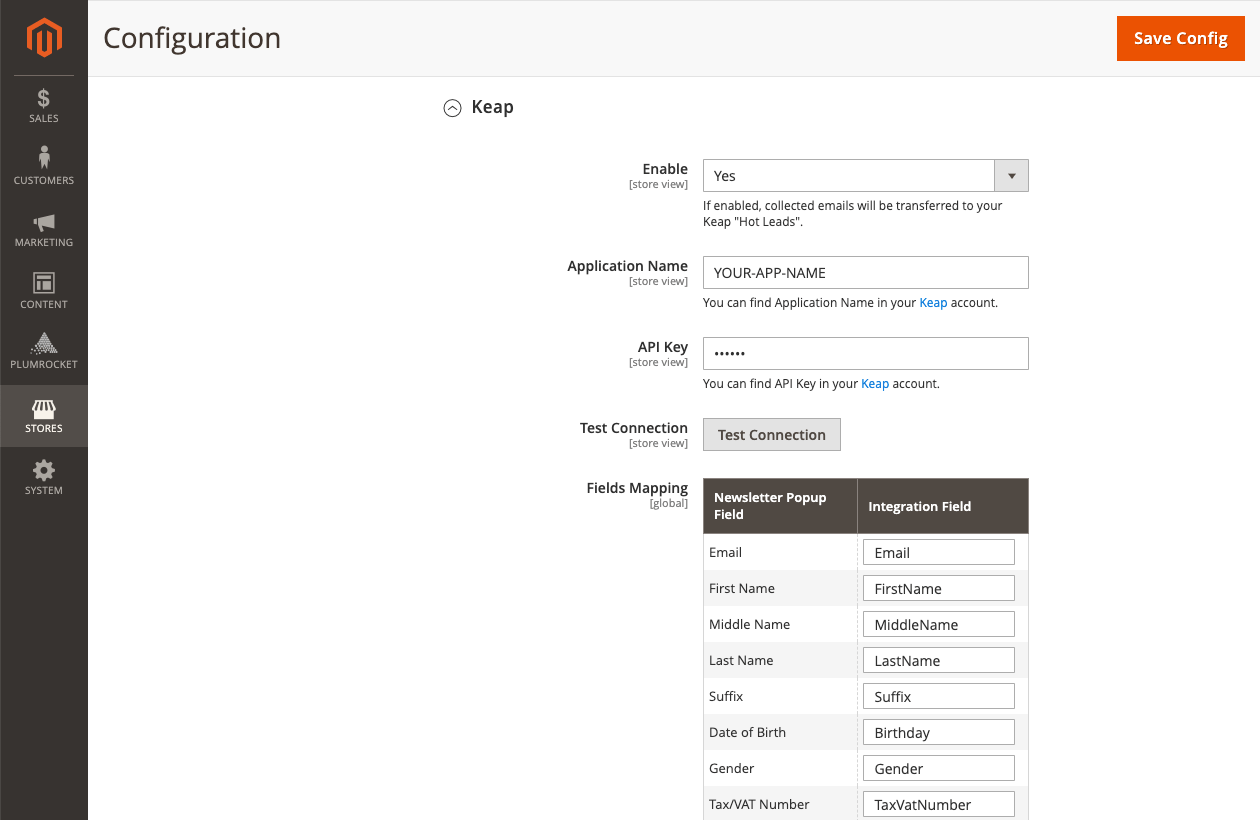Image resolution: width=1260 pixels, height=820 pixels.
Task: Open the Marketing section icon
Action: (x=43, y=227)
